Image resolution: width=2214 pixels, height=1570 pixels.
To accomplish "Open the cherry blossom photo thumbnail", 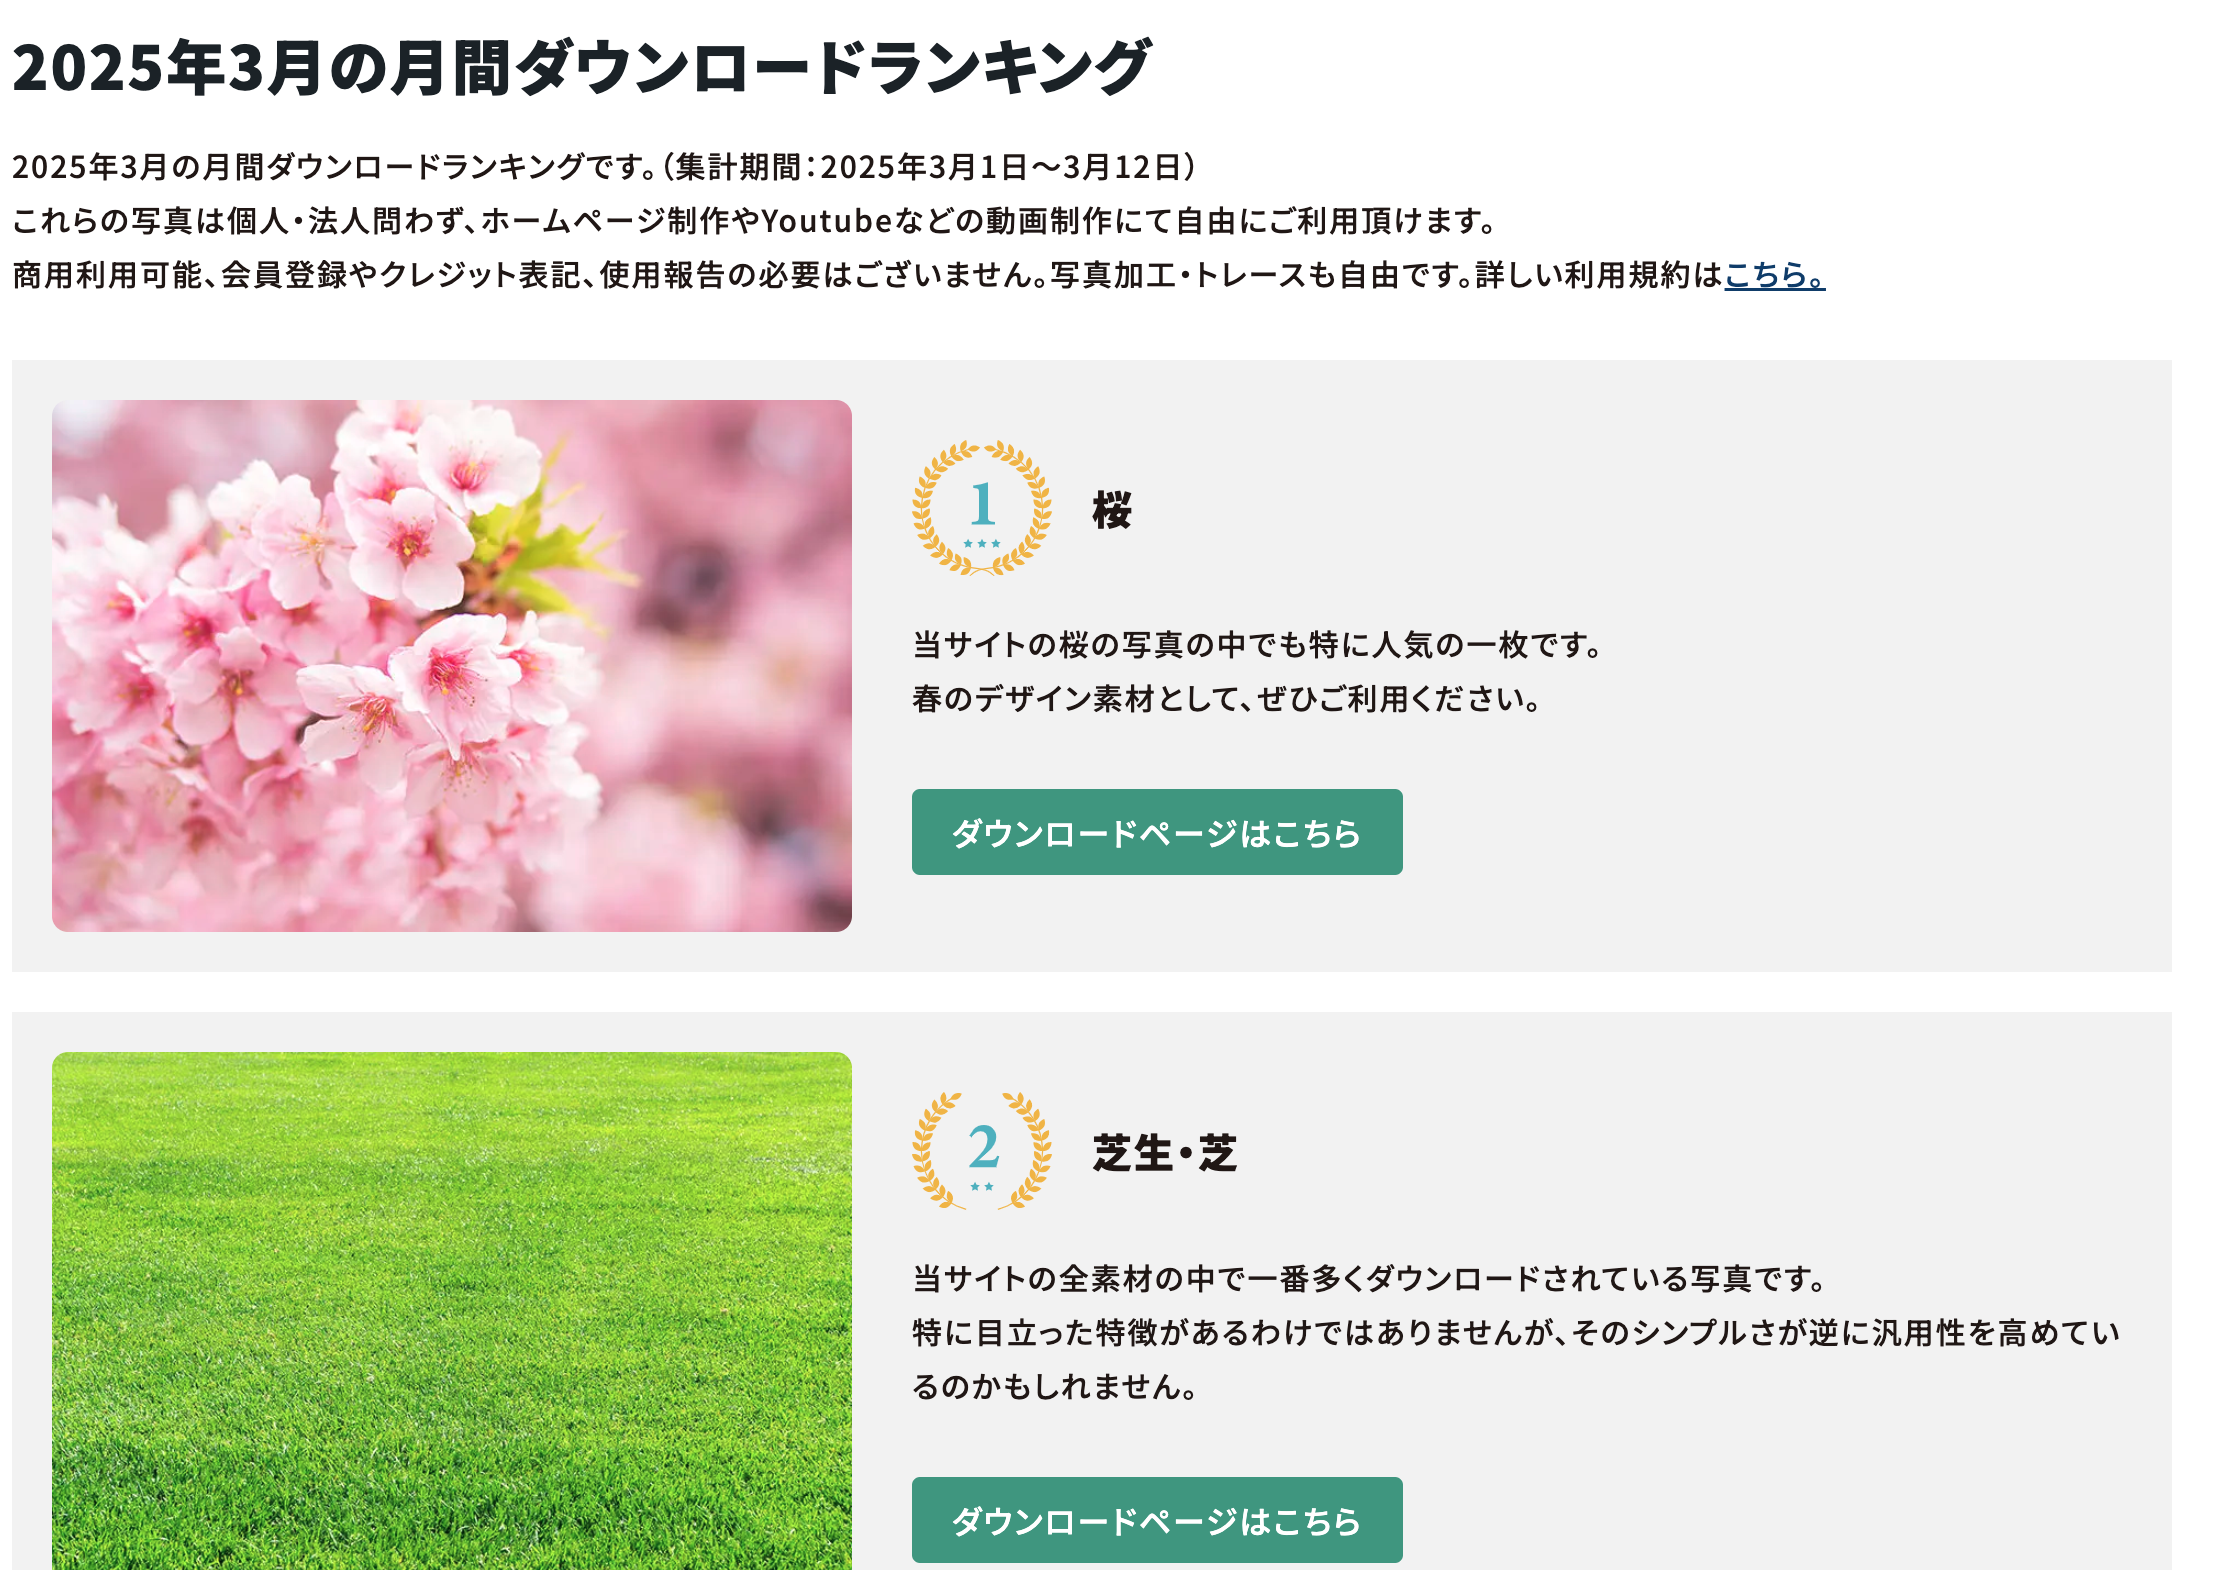I will tap(452, 666).
